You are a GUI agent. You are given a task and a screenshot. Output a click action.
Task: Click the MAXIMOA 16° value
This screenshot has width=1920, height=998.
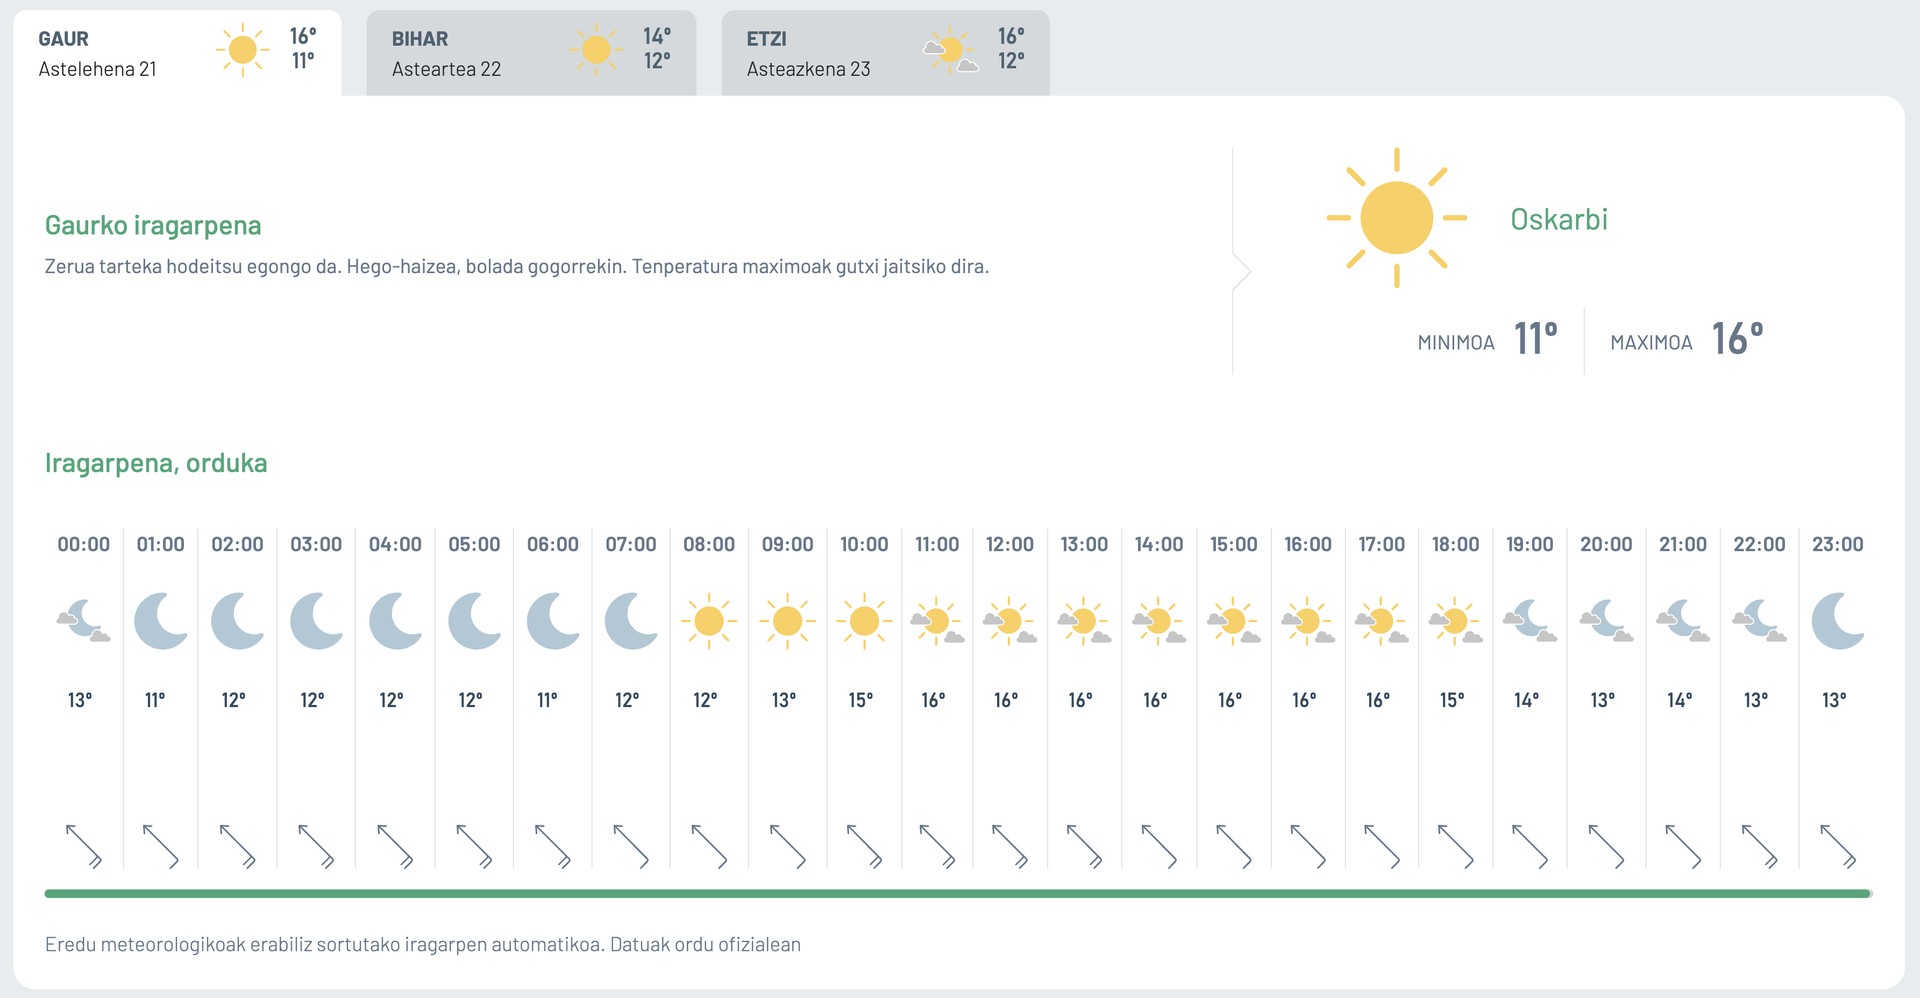pyautogui.click(x=1737, y=339)
